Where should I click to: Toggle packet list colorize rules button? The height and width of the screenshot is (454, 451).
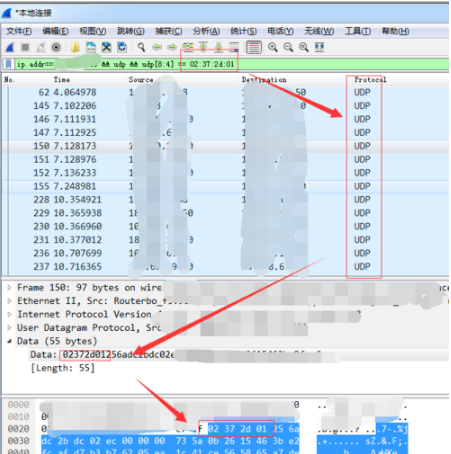tap(254, 47)
